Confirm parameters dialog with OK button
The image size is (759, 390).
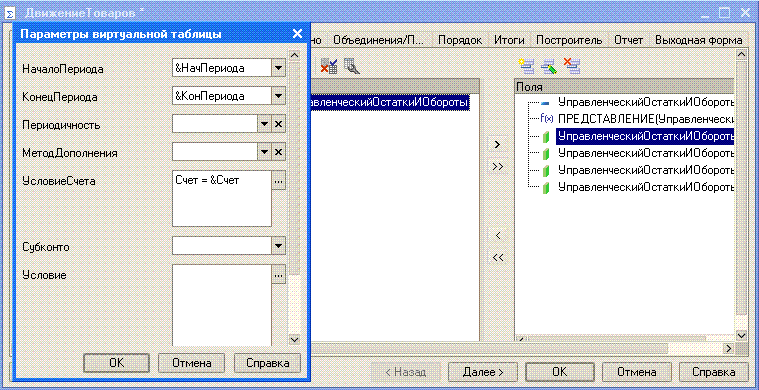point(116,363)
